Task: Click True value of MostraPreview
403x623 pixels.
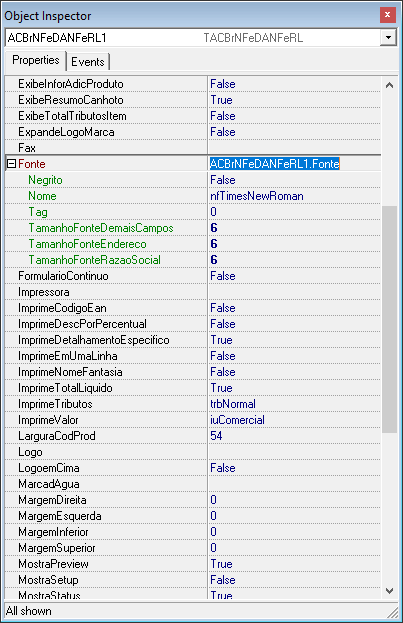Action: 221,564
